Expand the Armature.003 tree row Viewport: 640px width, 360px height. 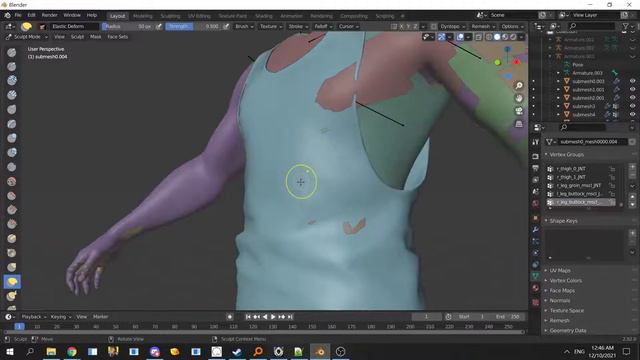(558, 73)
